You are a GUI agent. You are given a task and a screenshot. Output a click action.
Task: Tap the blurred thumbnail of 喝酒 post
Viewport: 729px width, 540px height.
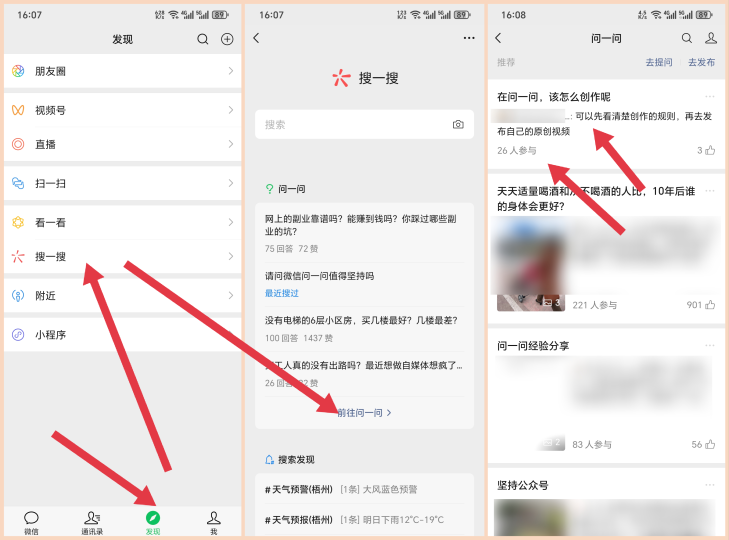[x=530, y=264]
